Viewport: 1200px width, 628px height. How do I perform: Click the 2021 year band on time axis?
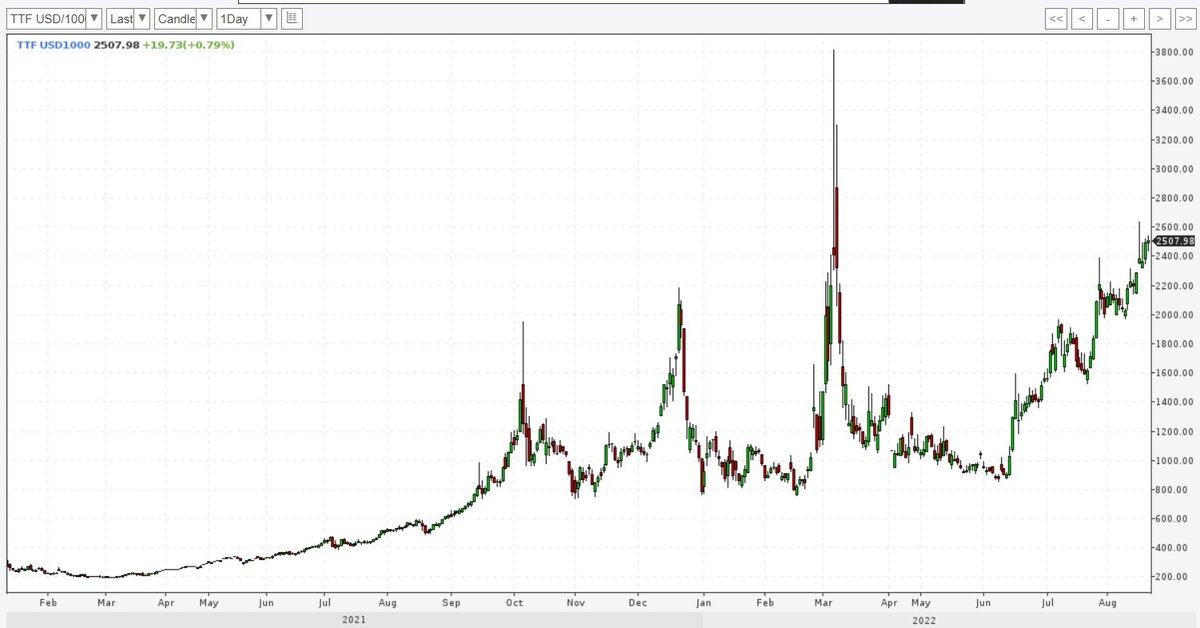pos(354,620)
